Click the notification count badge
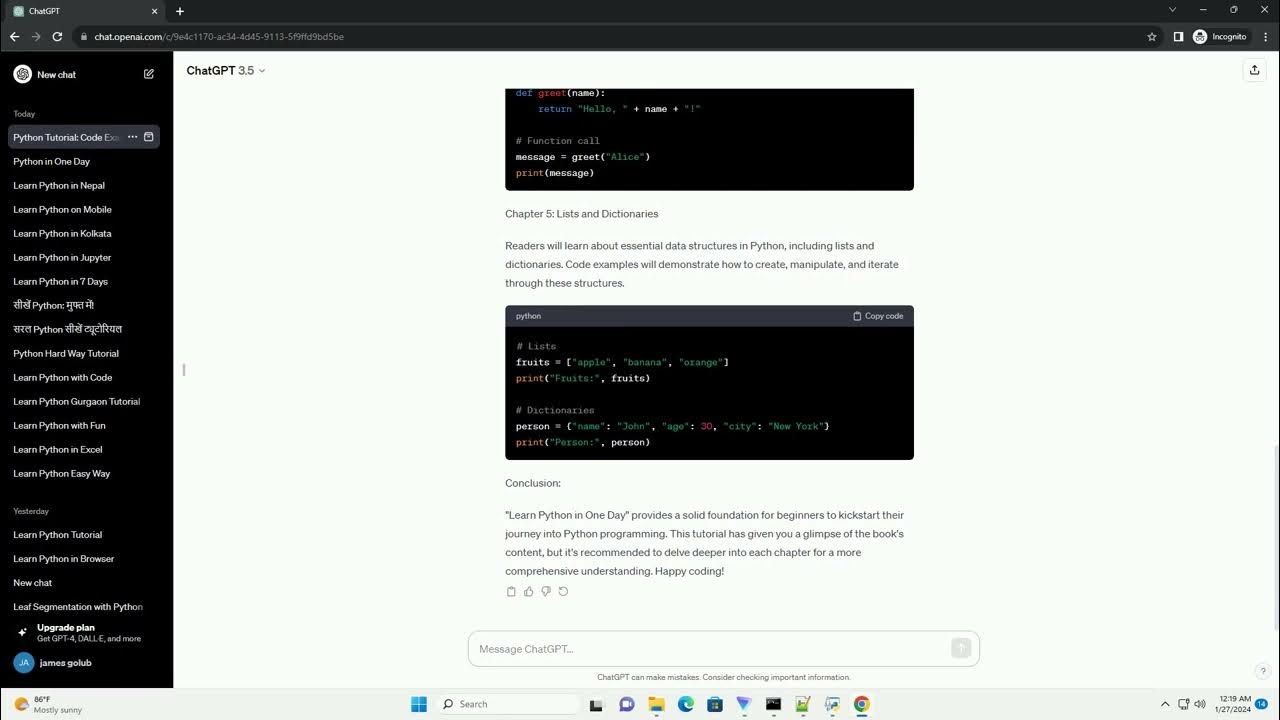This screenshot has width=1280, height=720. click(1261, 704)
